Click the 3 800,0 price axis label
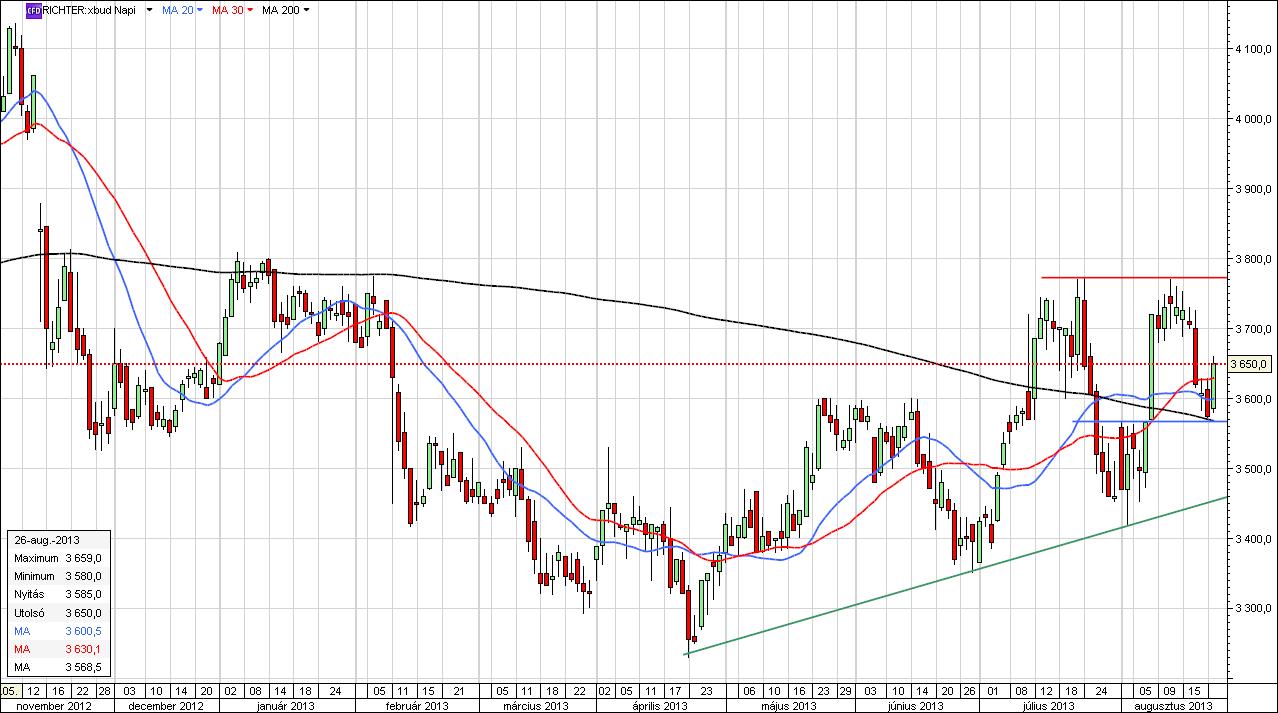This screenshot has width=1278, height=713. (x=1253, y=258)
